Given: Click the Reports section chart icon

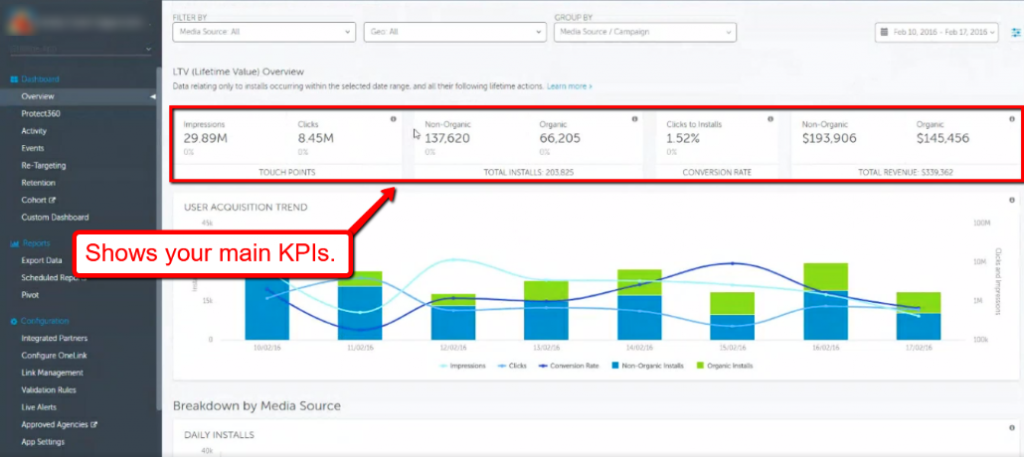Looking at the screenshot, I should (14, 244).
